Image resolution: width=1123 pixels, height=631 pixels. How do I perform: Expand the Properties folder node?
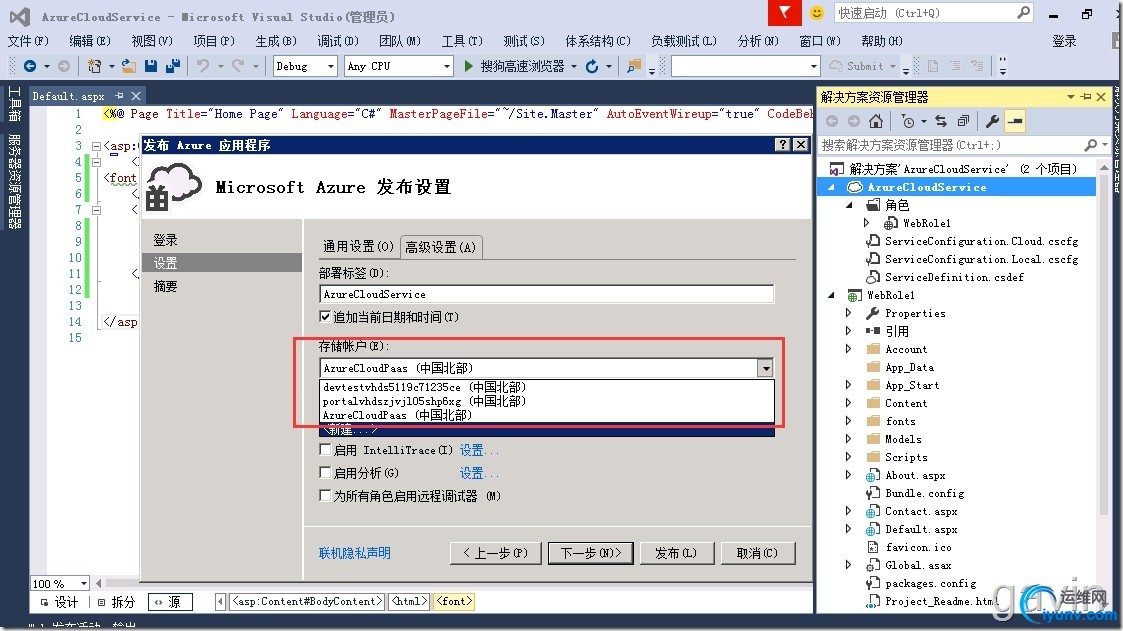pyautogui.click(x=848, y=313)
